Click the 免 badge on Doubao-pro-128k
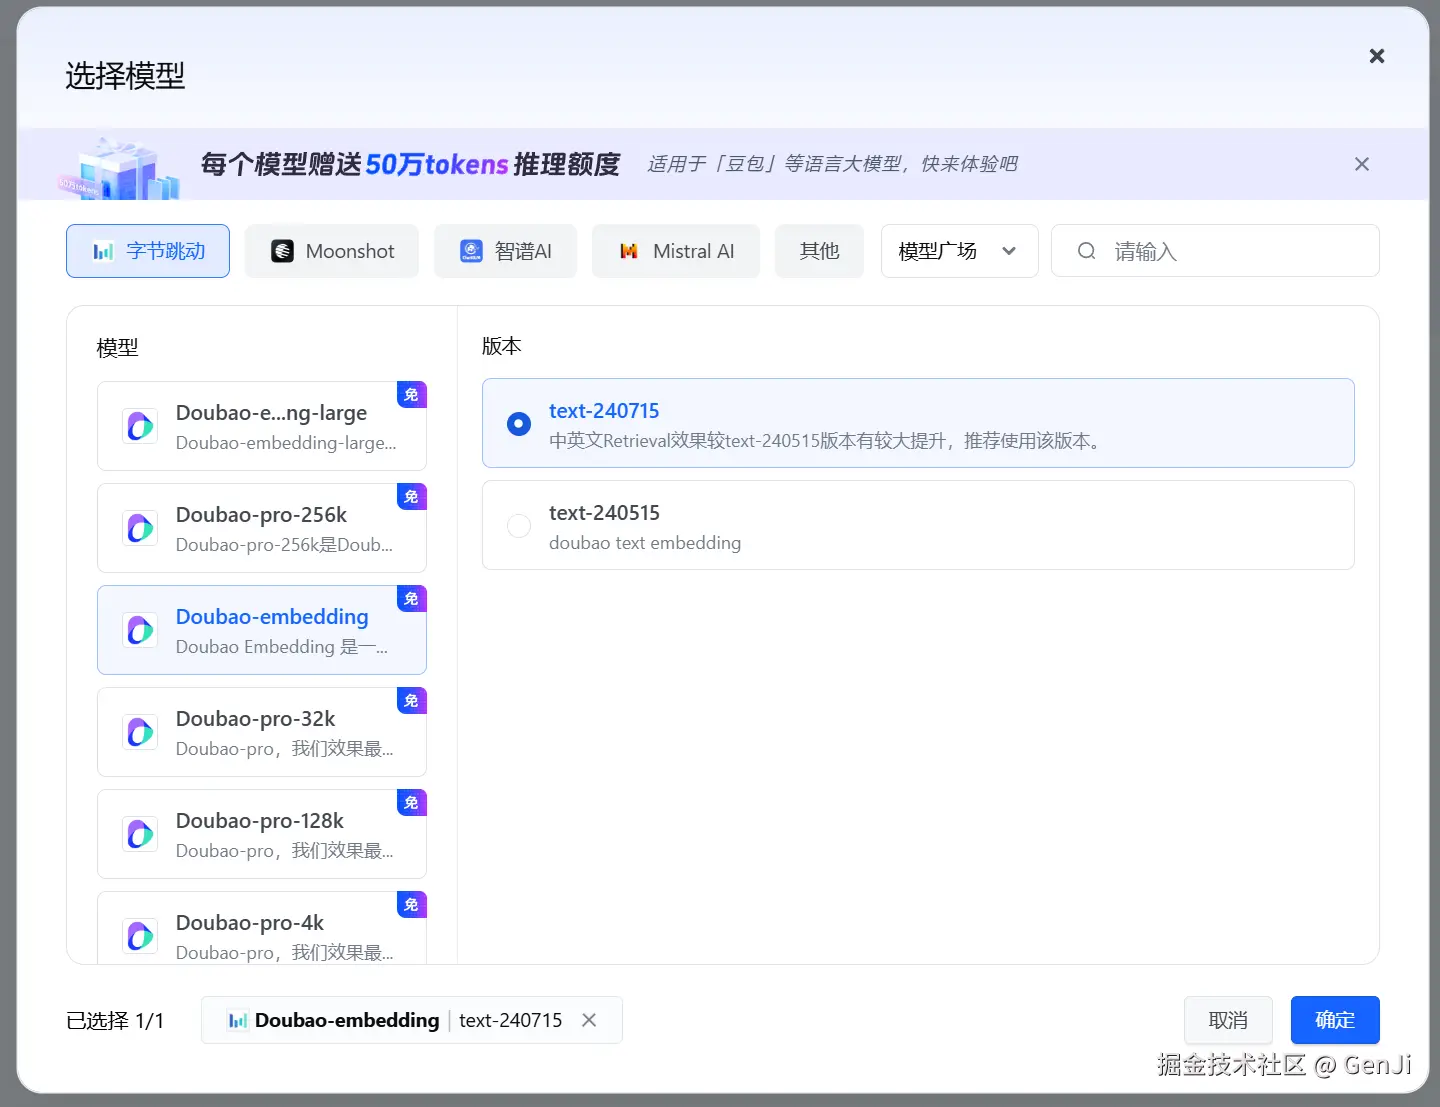1440x1107 pixels. pyautogui.click(x=412, y=803)
